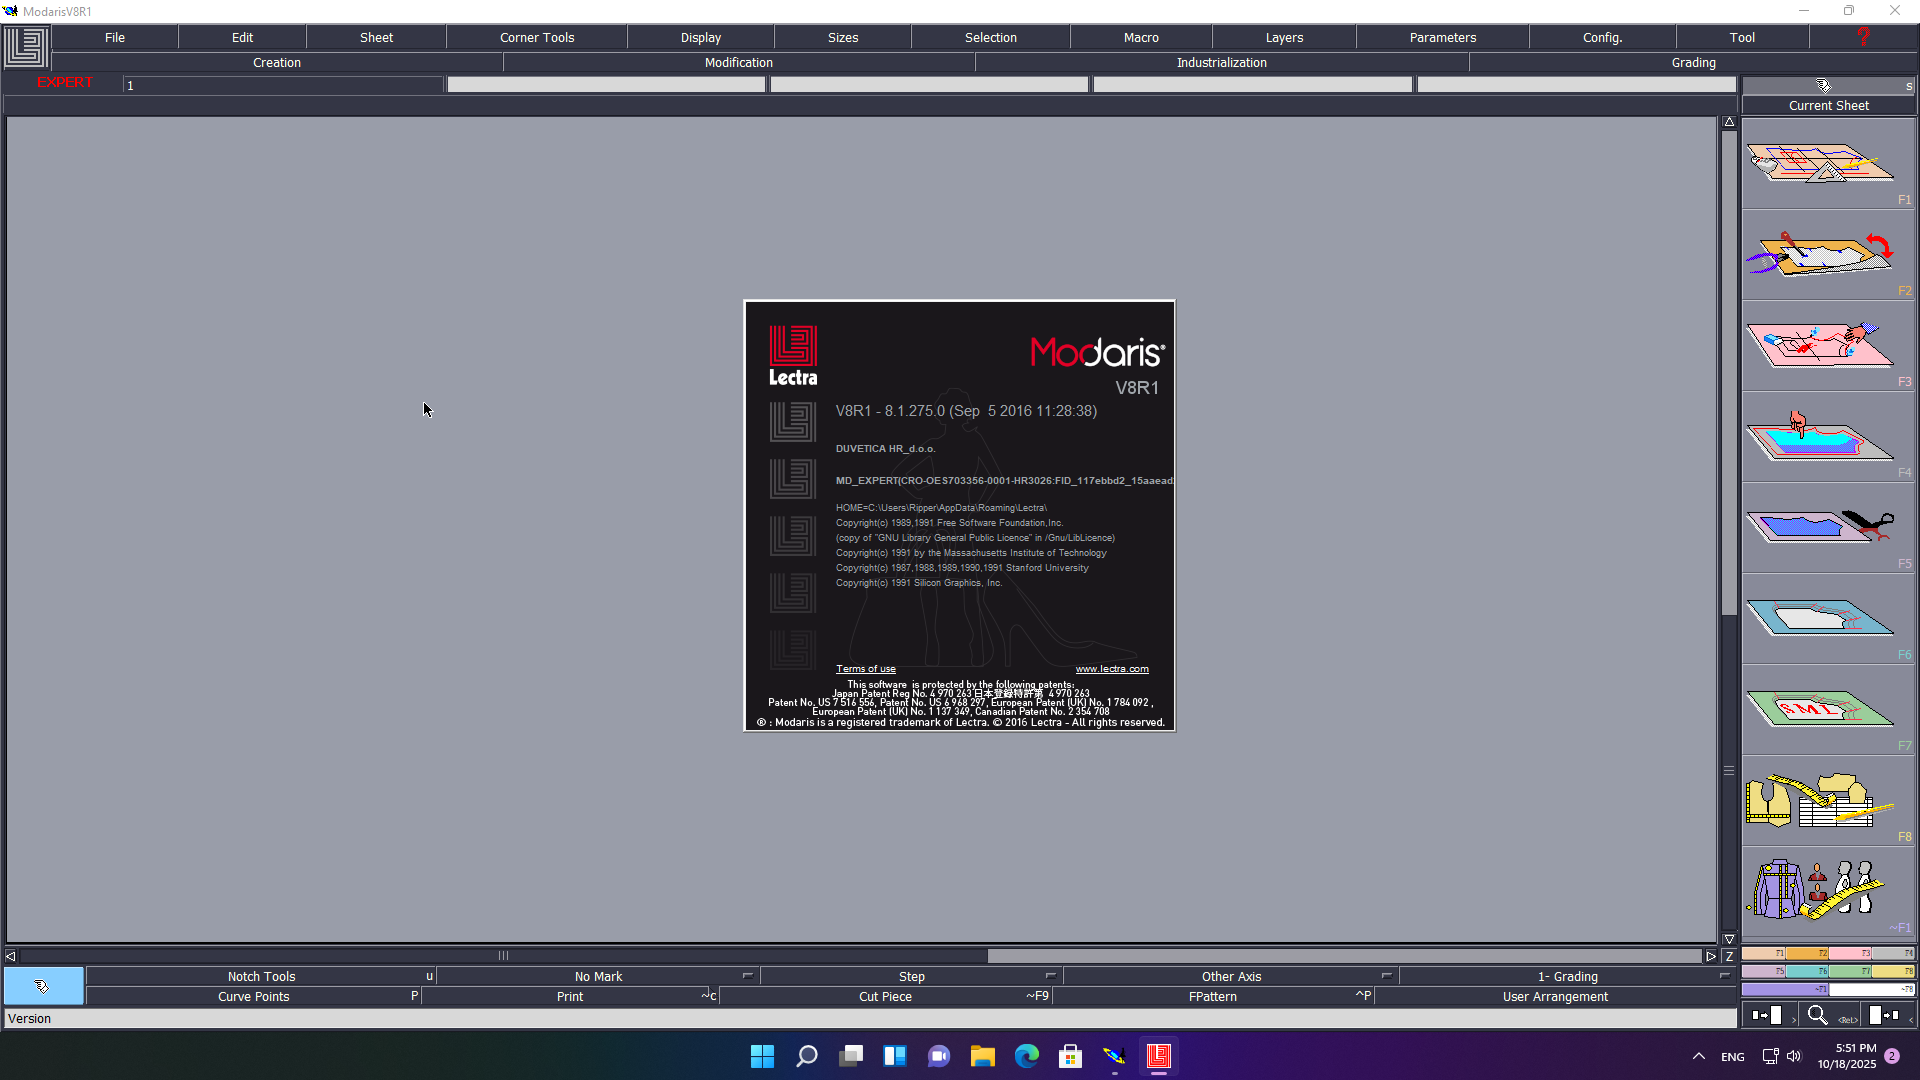Open the Corner Tools menu
The height and width of the screenshot is (1080, 1920).
(x=537, y=37)
